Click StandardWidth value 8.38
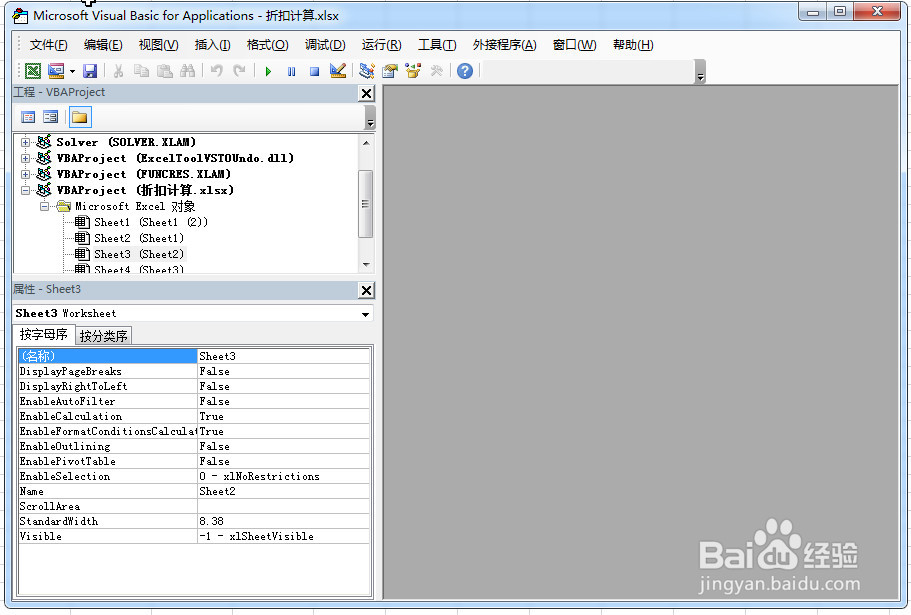 pos(284,521)
